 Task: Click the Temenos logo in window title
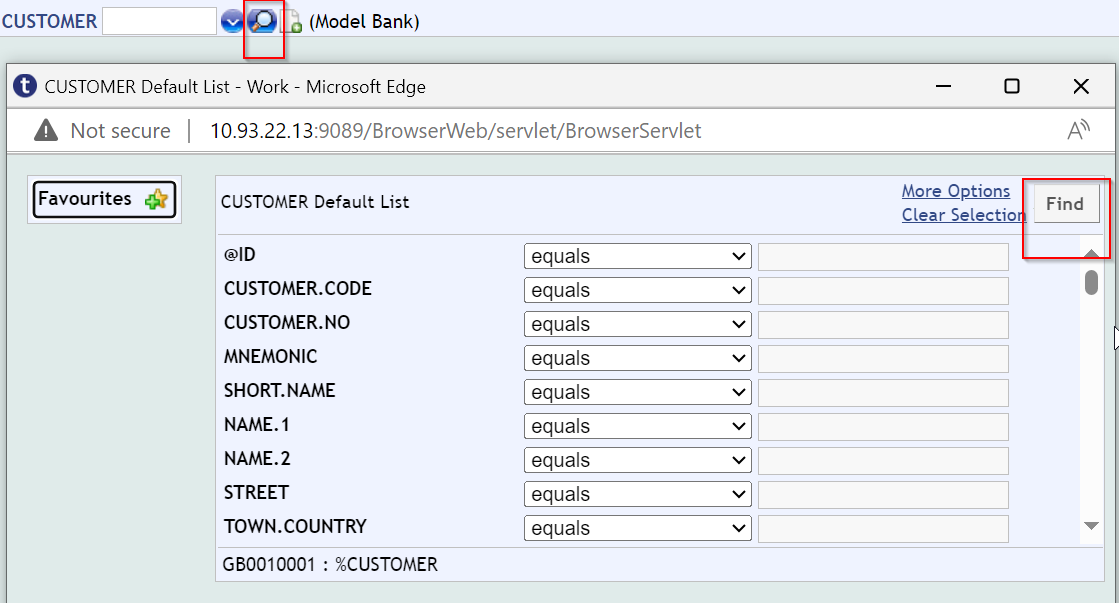pos(25,86)
